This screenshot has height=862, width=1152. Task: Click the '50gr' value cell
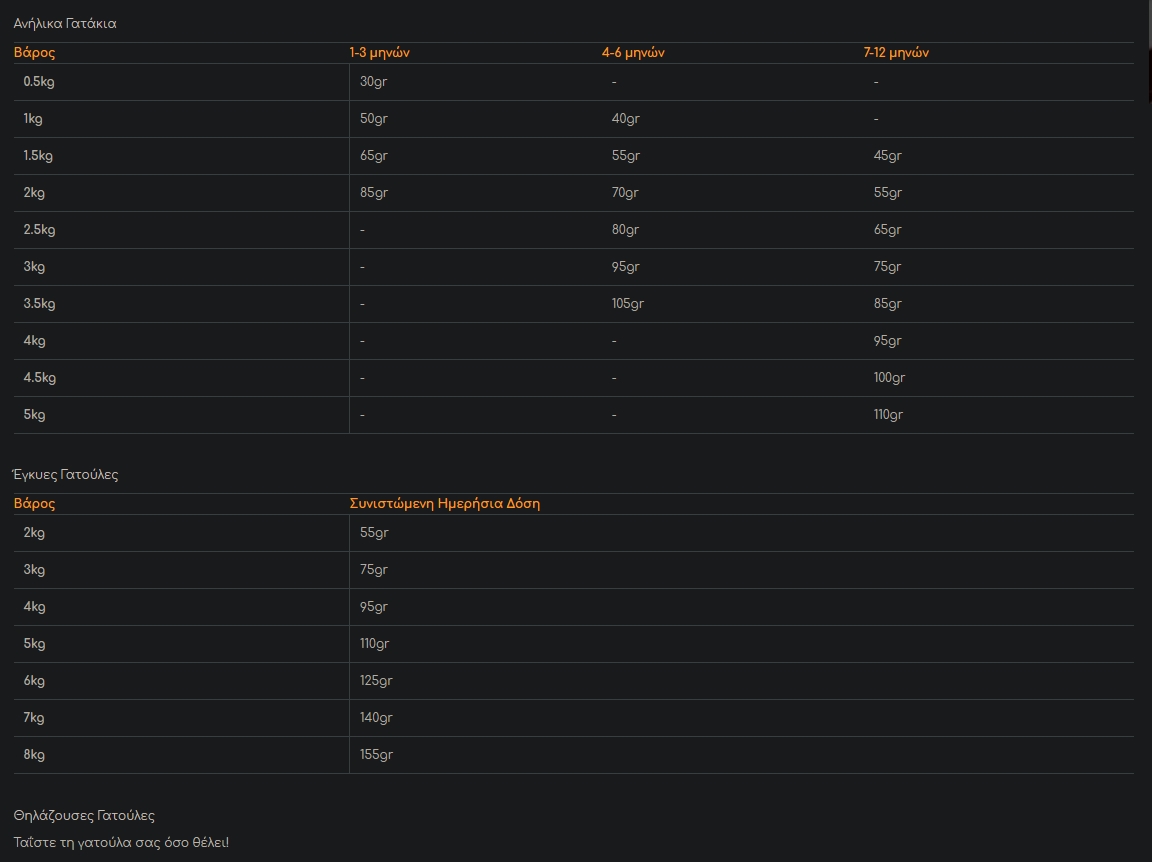[x=373, y=119]
